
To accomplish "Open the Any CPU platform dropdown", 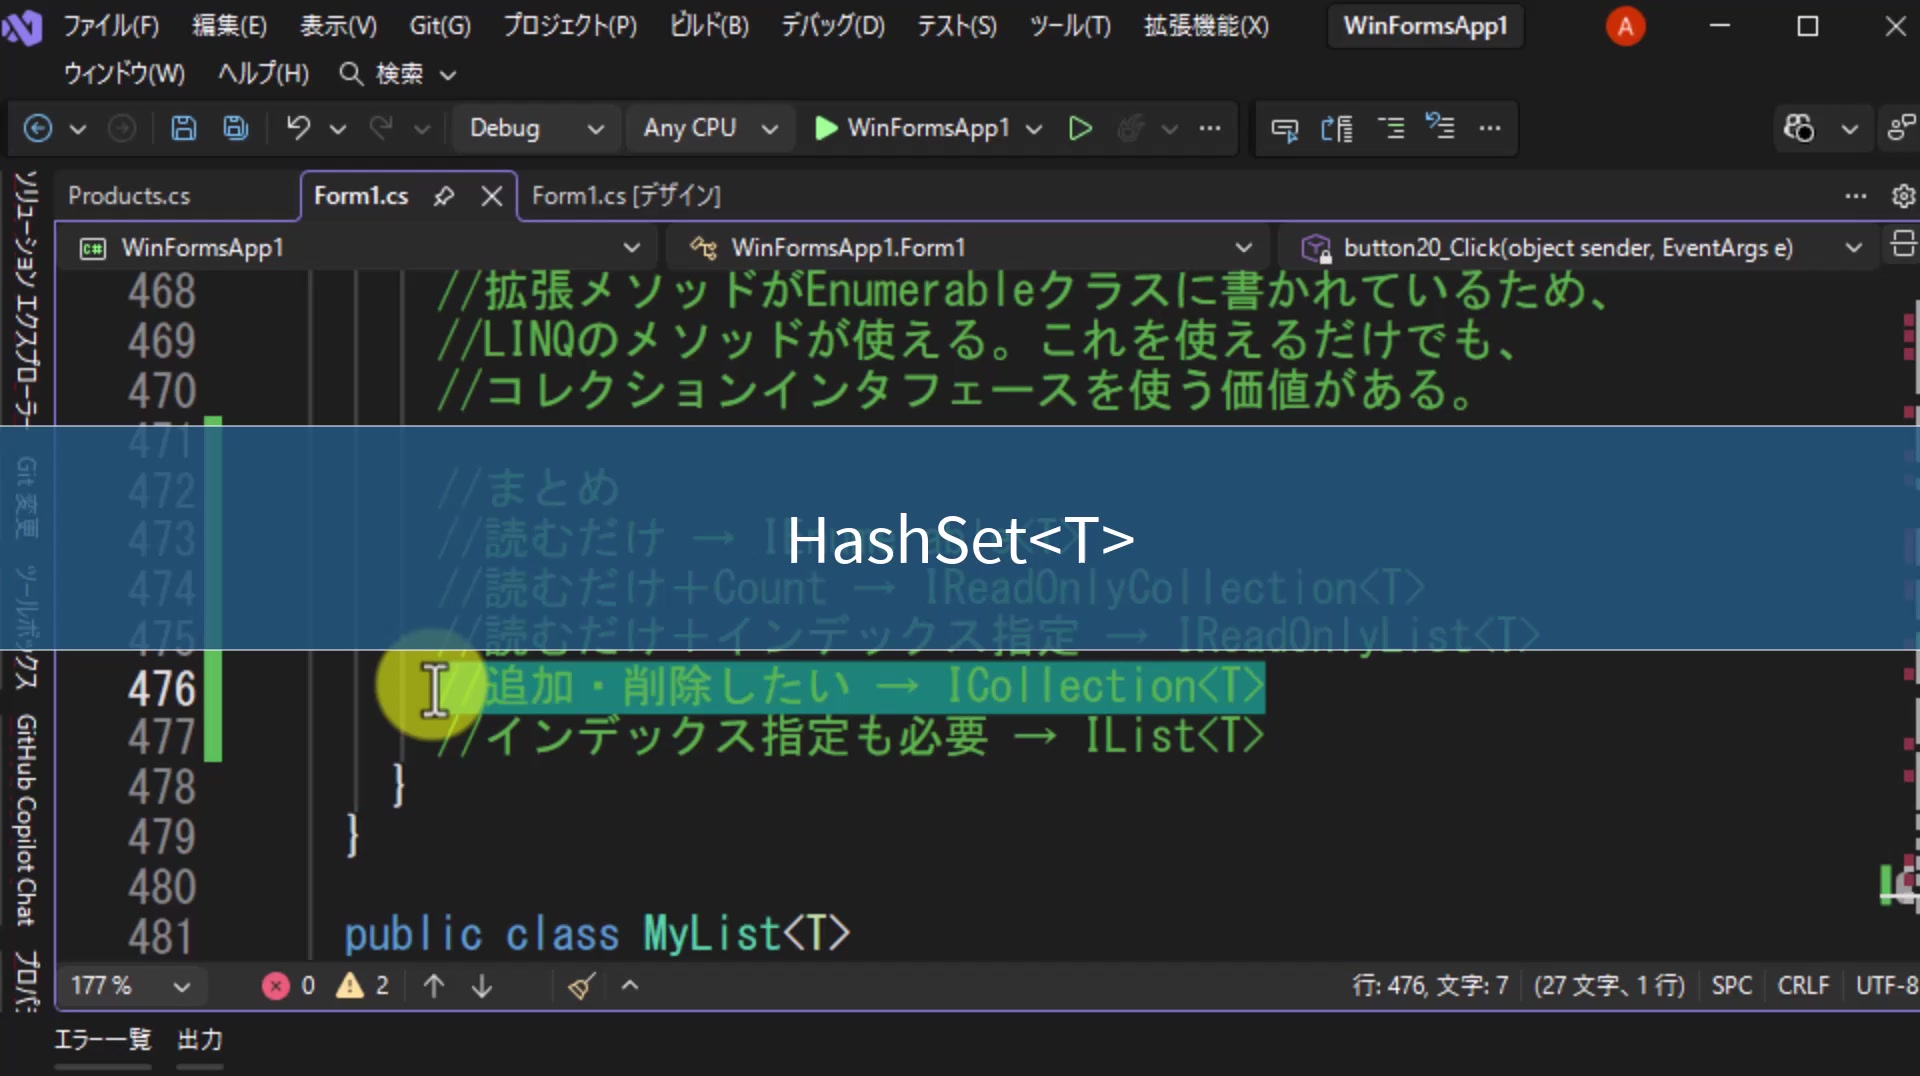I will point(710,128).
